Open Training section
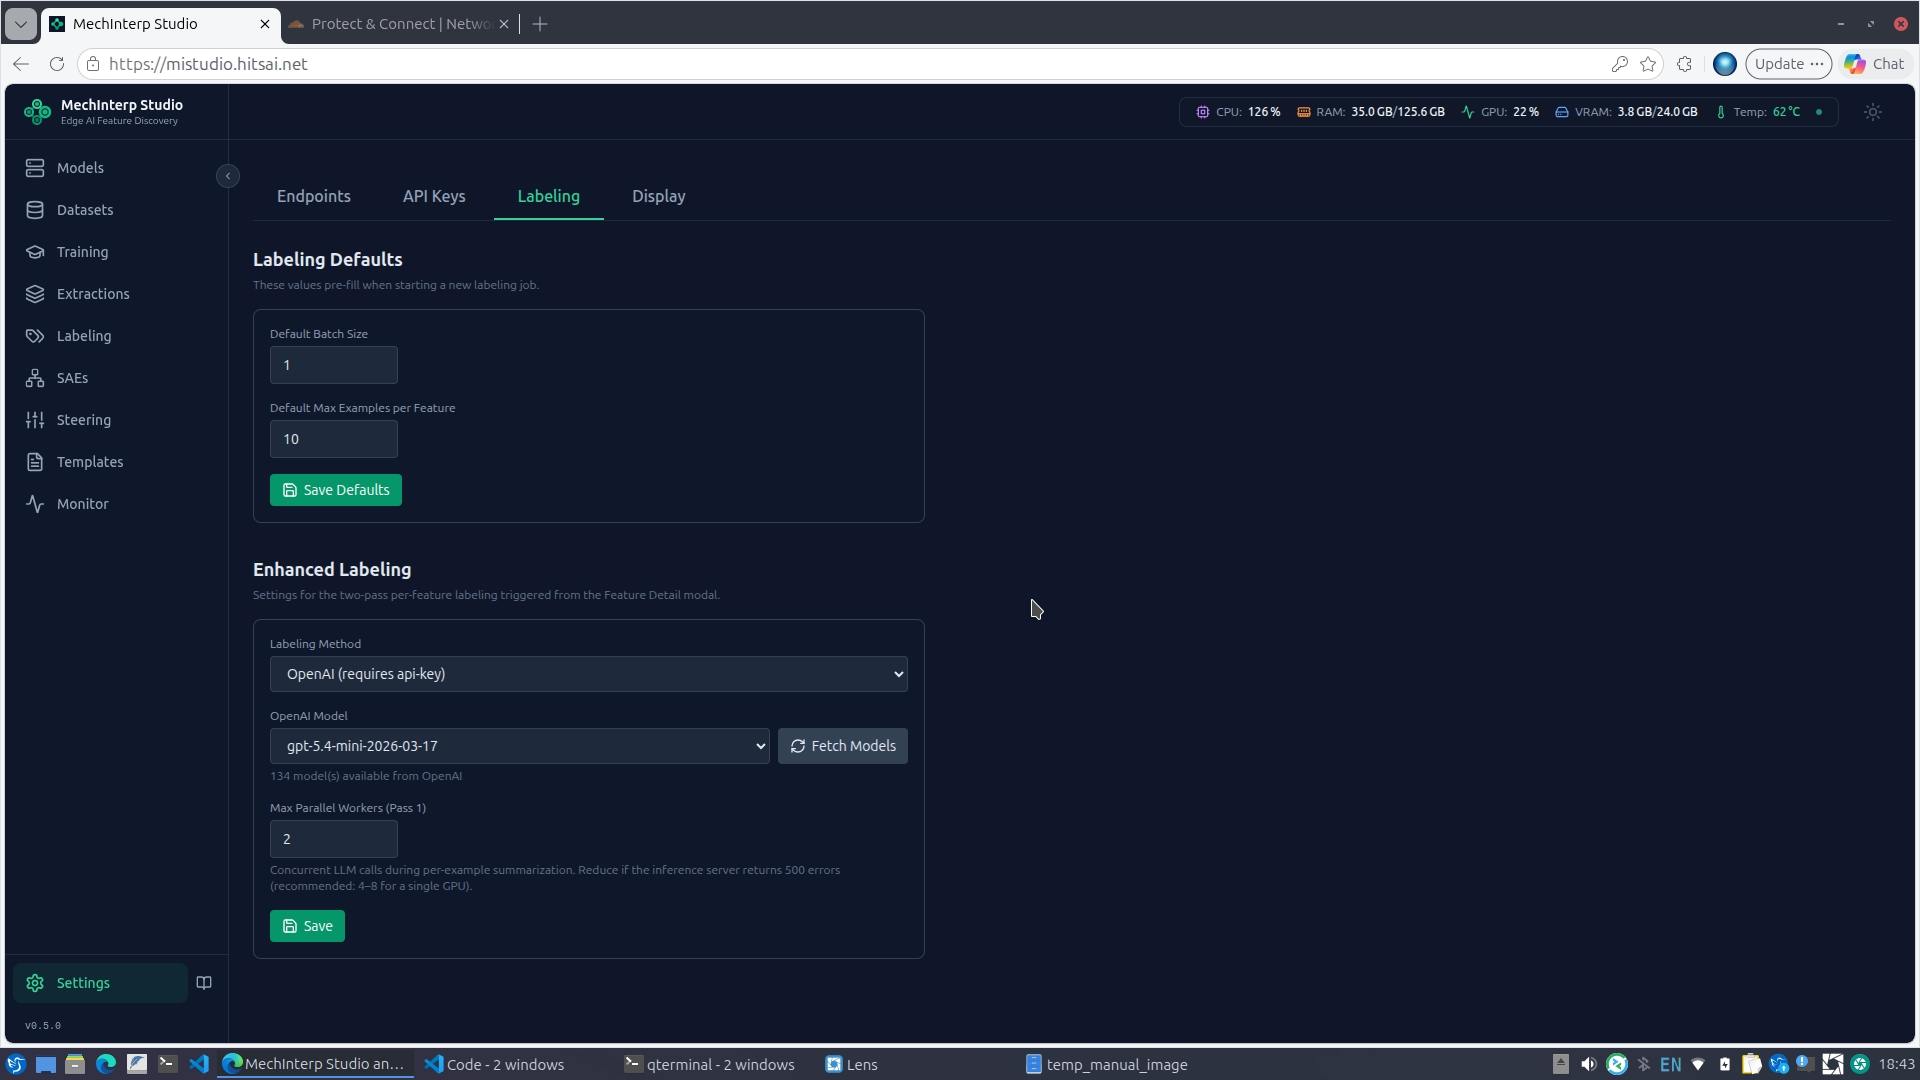 coord(82,252)
